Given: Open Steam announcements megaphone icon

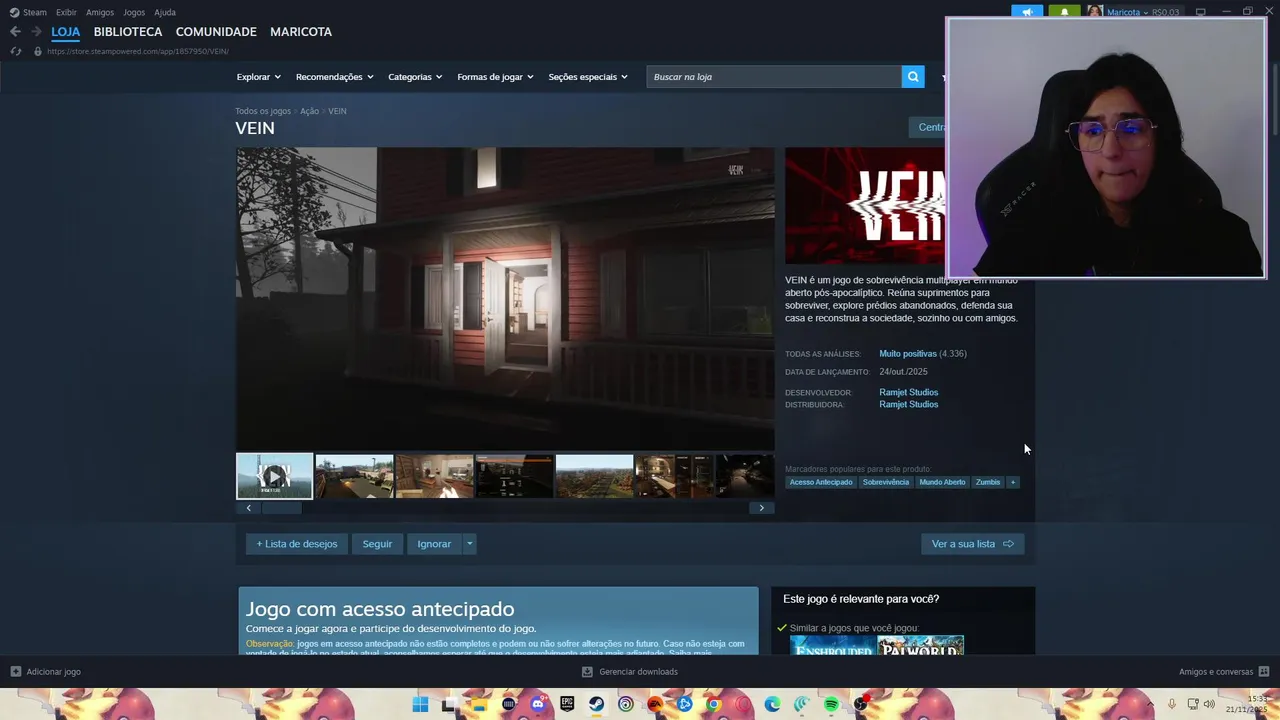Looking at the screenshot, I should pos(1027,12).
